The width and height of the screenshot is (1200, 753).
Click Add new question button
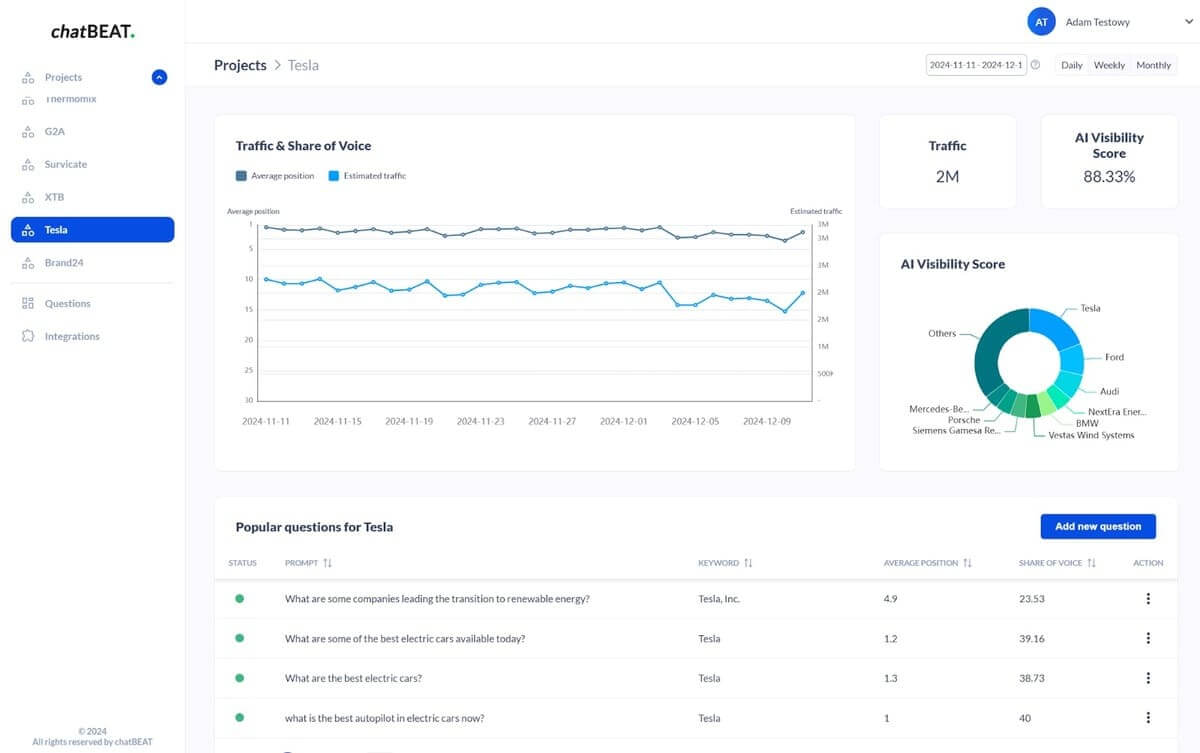pos(1097,526)
